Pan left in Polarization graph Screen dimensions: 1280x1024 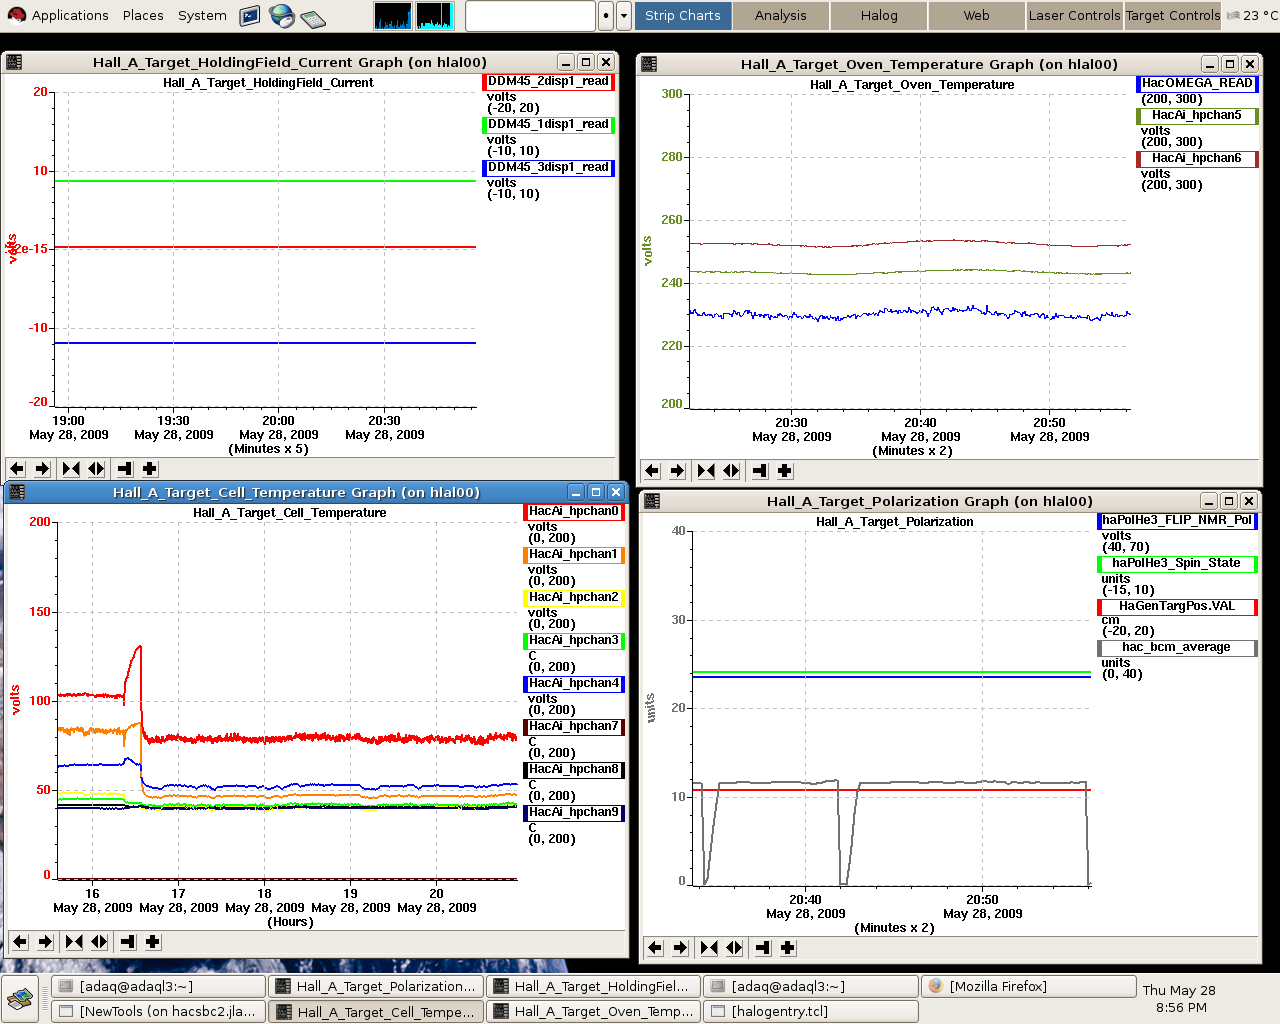(x=655, y=948)
